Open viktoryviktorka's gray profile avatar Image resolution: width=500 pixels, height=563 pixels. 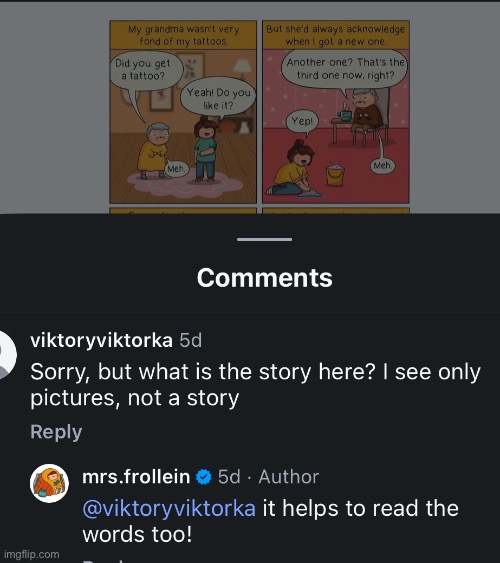point(4,355)
